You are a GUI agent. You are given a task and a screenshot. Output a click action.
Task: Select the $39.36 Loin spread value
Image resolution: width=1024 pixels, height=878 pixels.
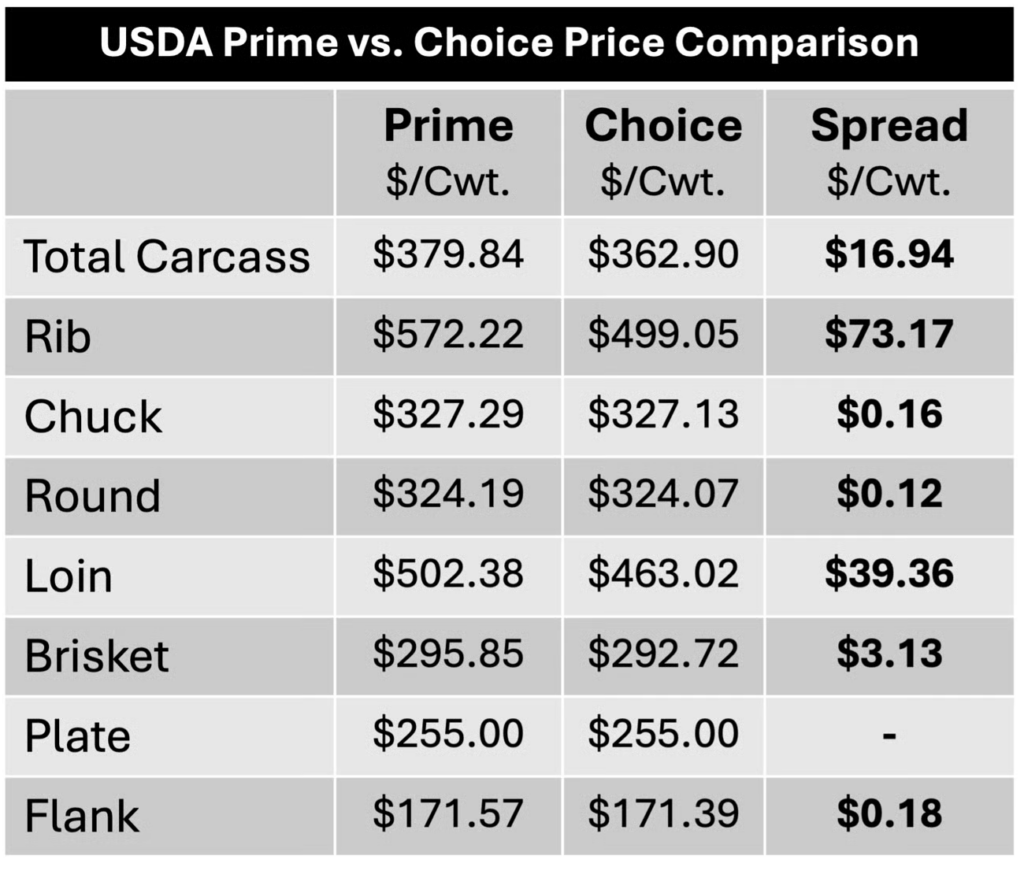click(889, 574)
